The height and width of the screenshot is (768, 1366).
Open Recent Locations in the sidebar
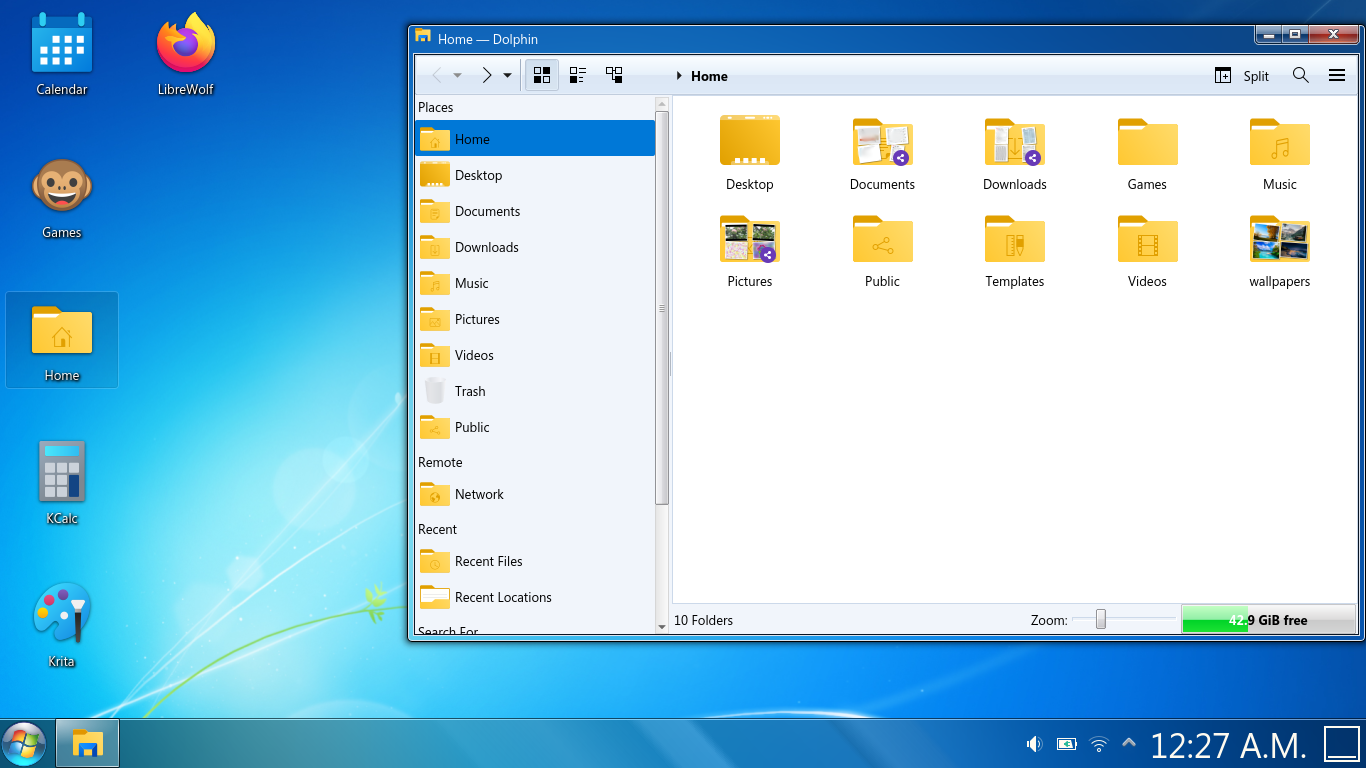tap(501, 597)
